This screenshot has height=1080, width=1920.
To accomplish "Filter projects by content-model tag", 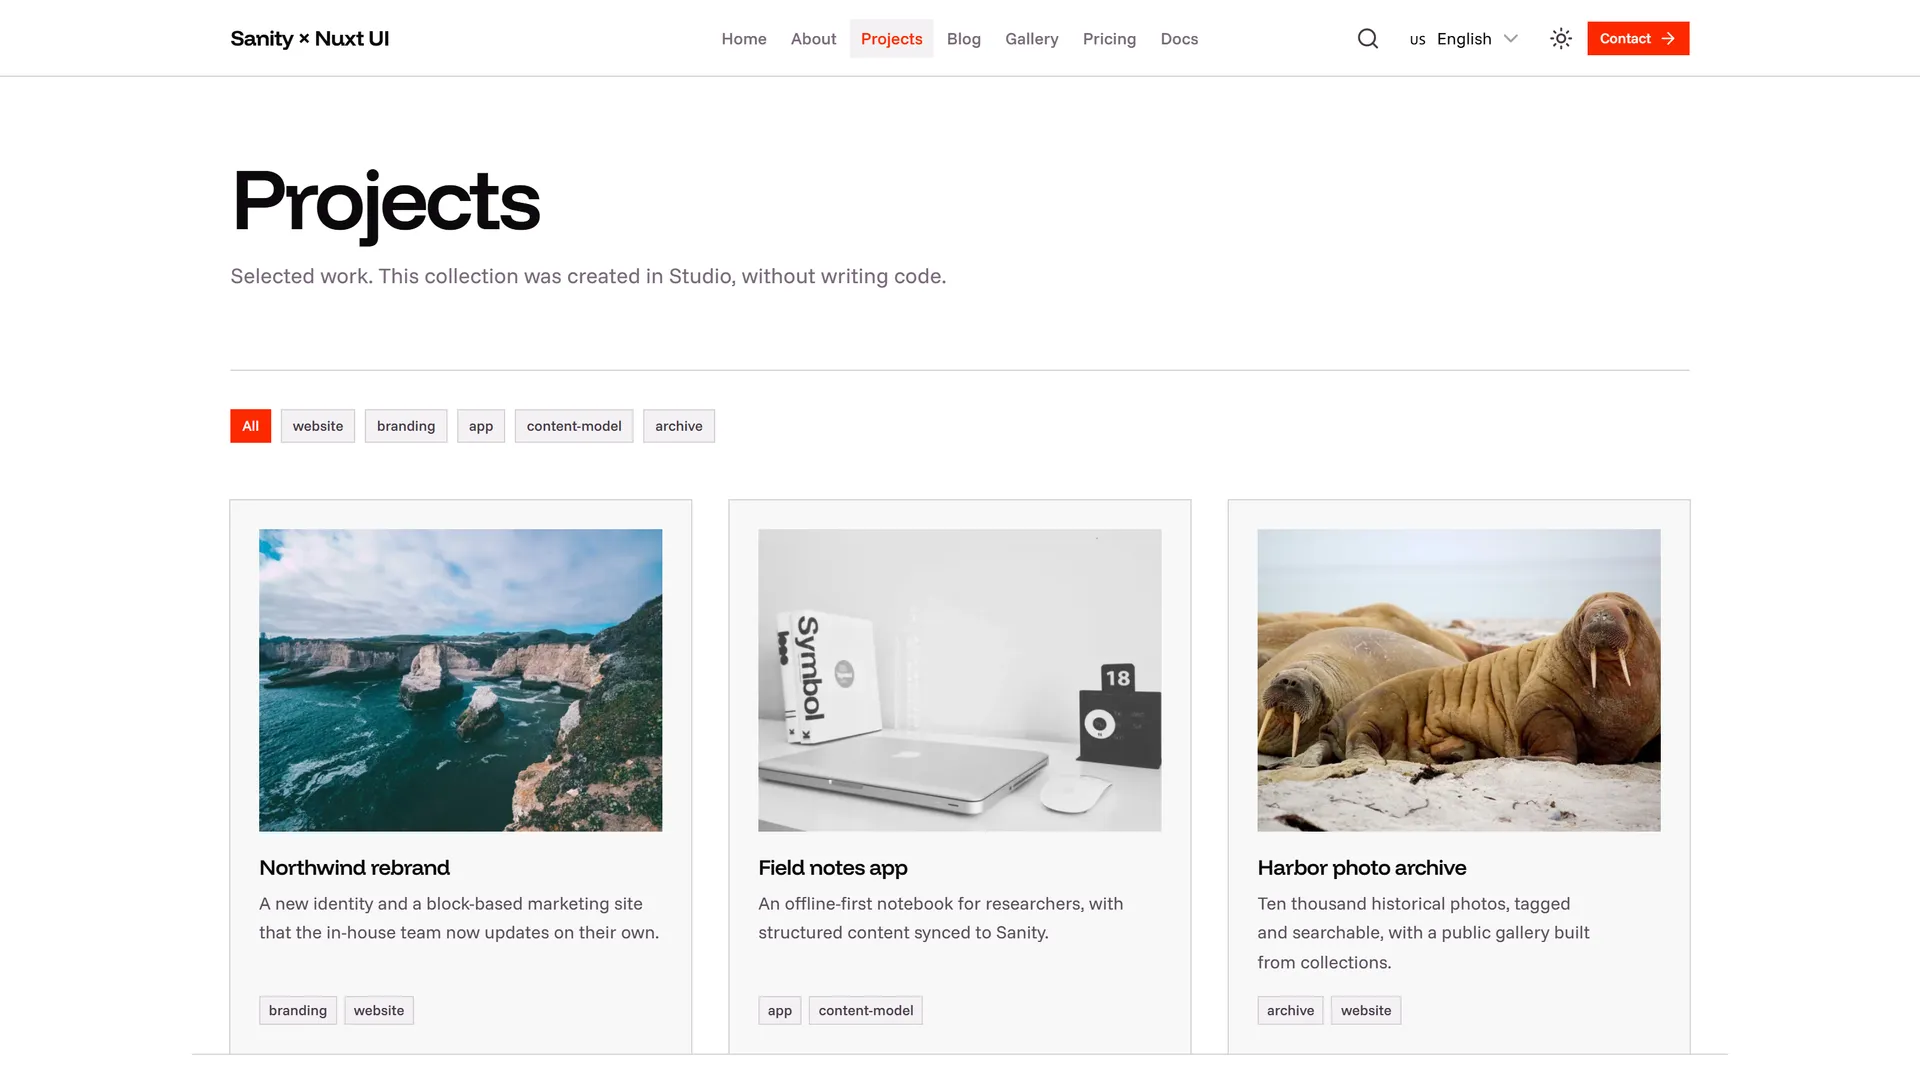I will point(574,426).
